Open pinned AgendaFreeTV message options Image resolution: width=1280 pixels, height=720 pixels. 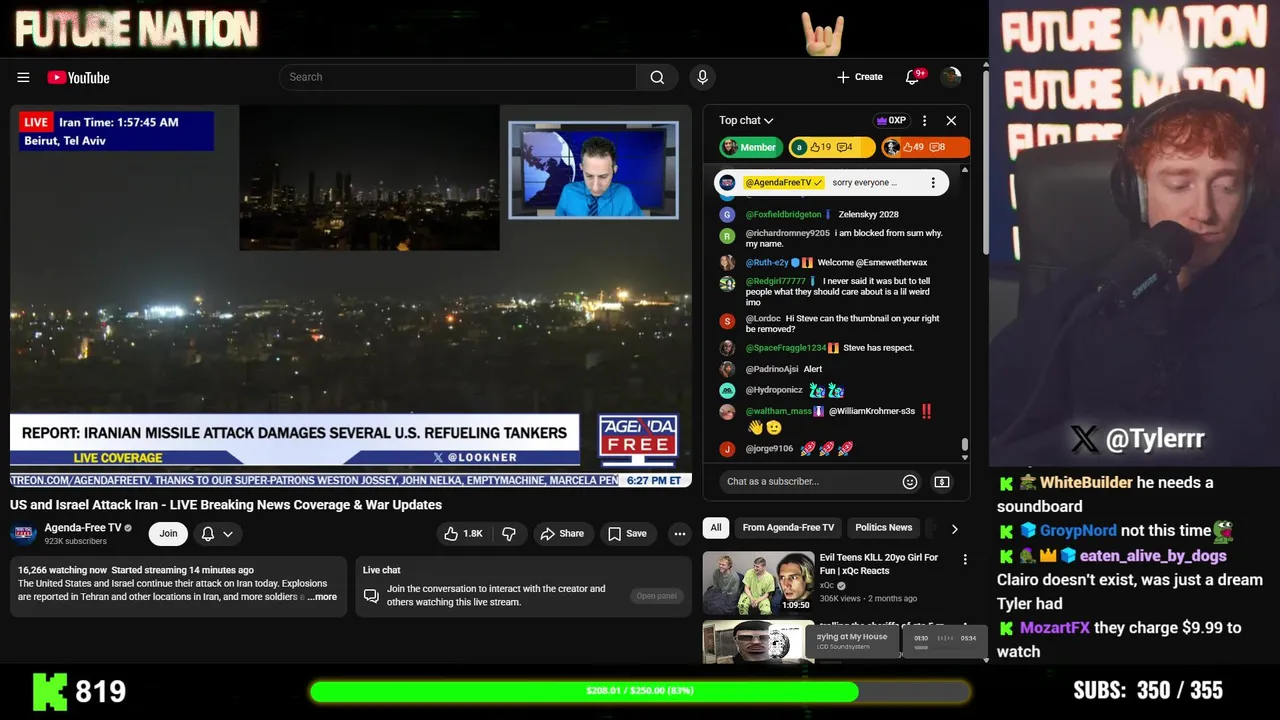(x=933, y=183)
